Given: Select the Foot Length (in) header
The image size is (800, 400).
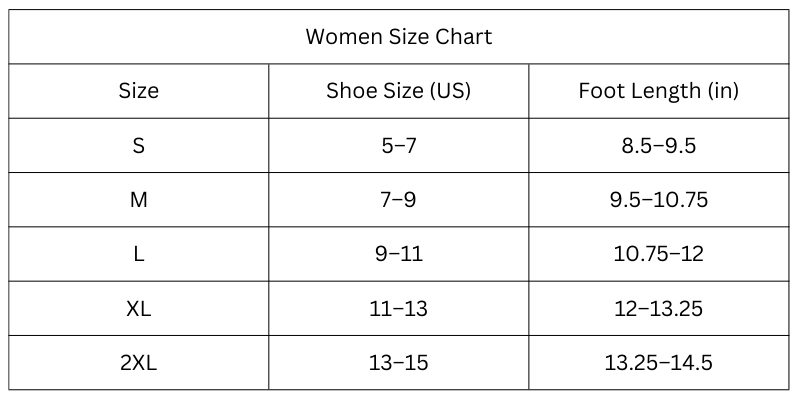Looking at the screenshot, I should tap(659, 91).
